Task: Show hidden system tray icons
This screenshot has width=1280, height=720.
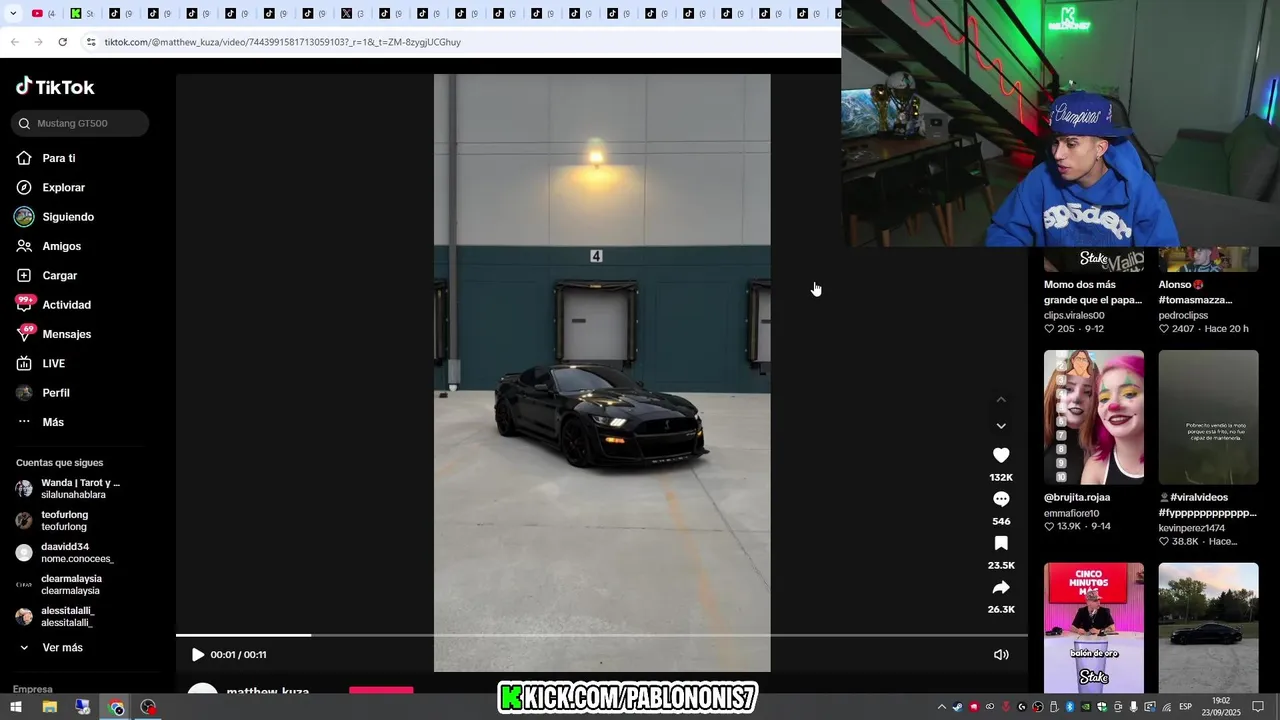Action: point(942,707)
